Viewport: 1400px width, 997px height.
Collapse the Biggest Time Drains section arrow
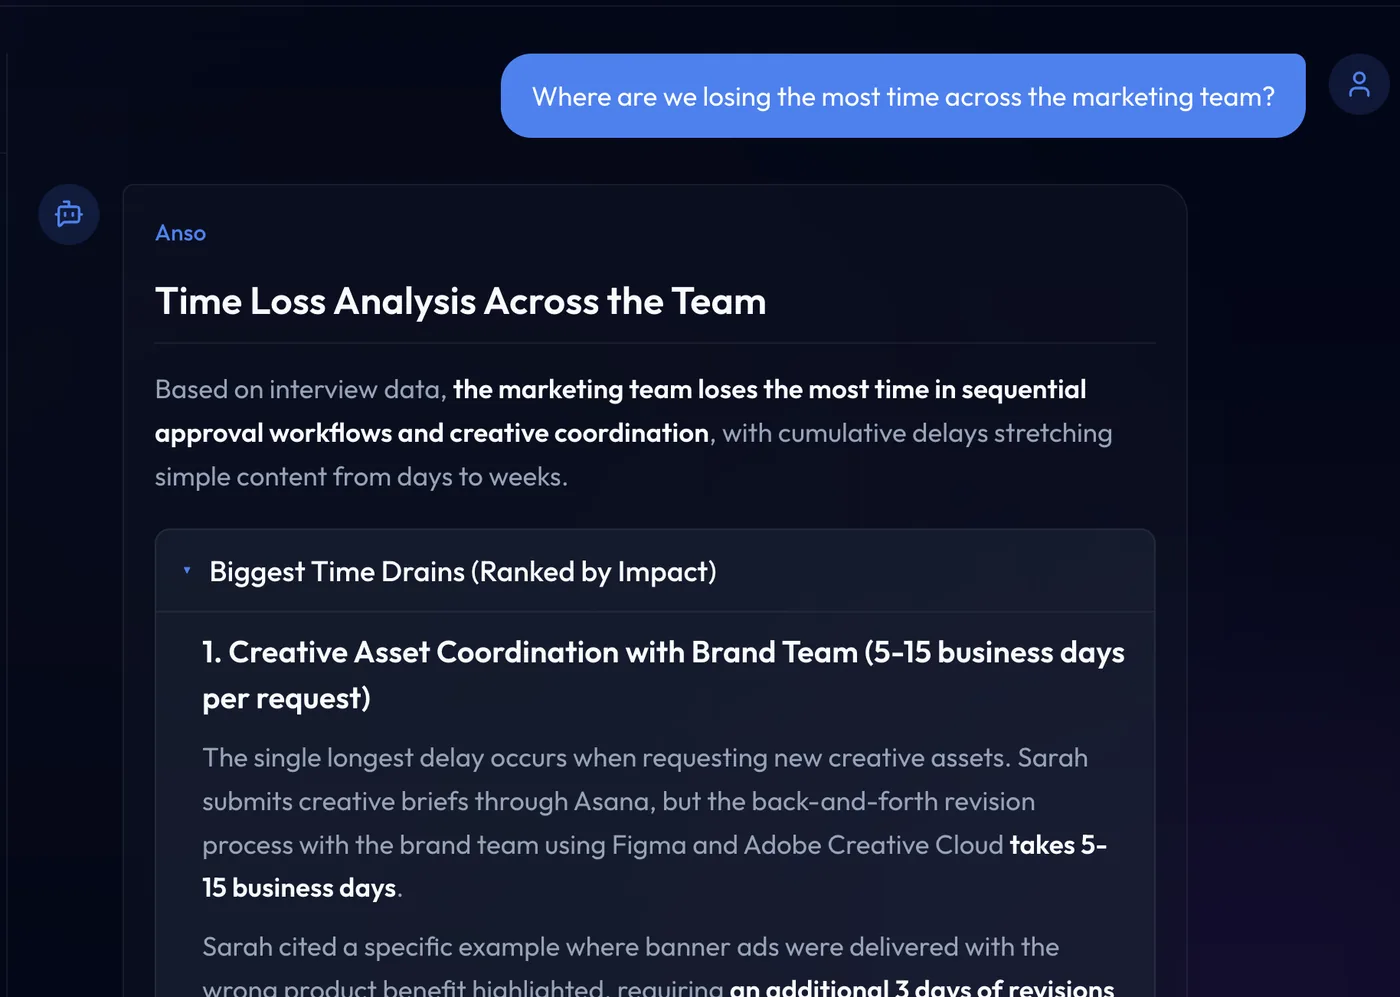tap(187, 571)
